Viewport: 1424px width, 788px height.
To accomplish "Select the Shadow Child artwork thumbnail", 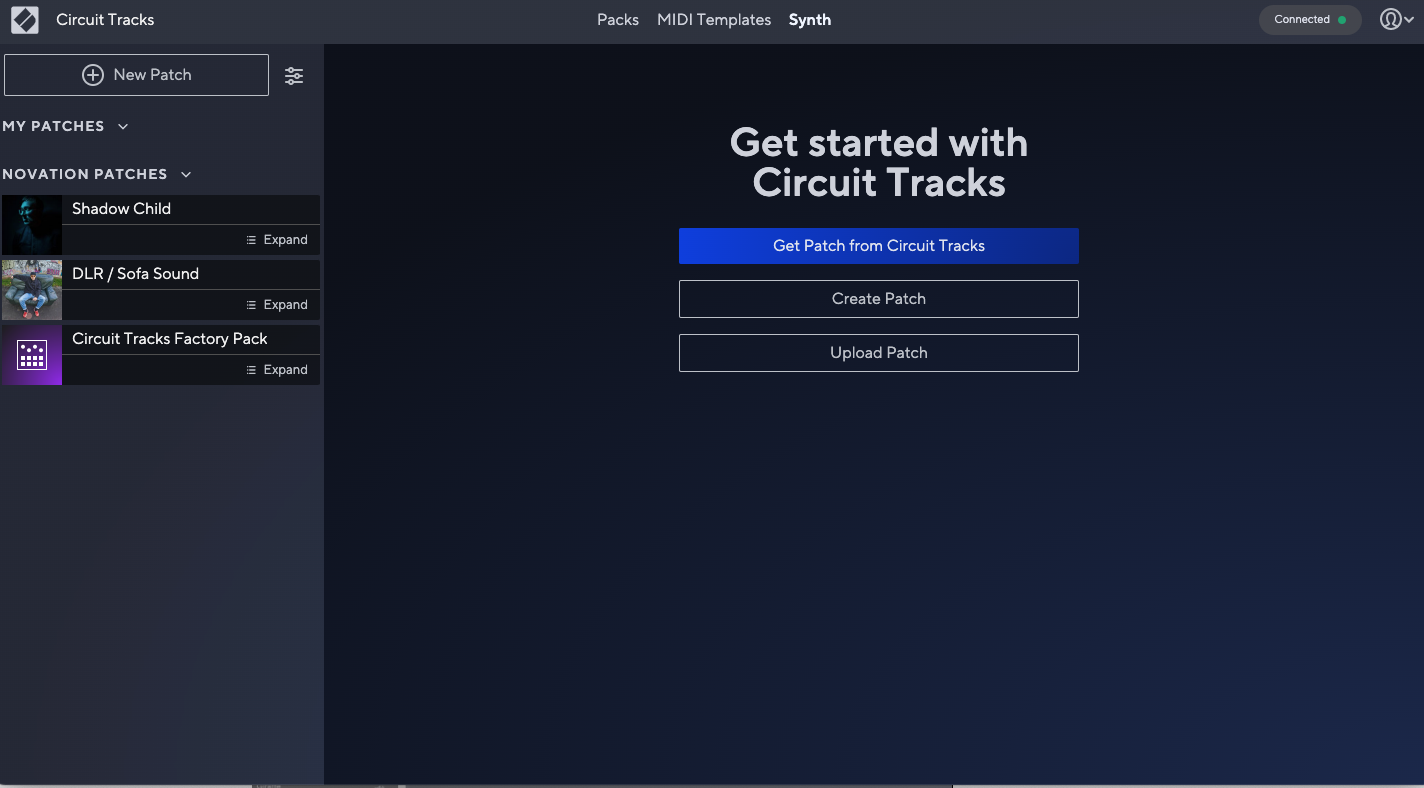I will tap(32, 225).
